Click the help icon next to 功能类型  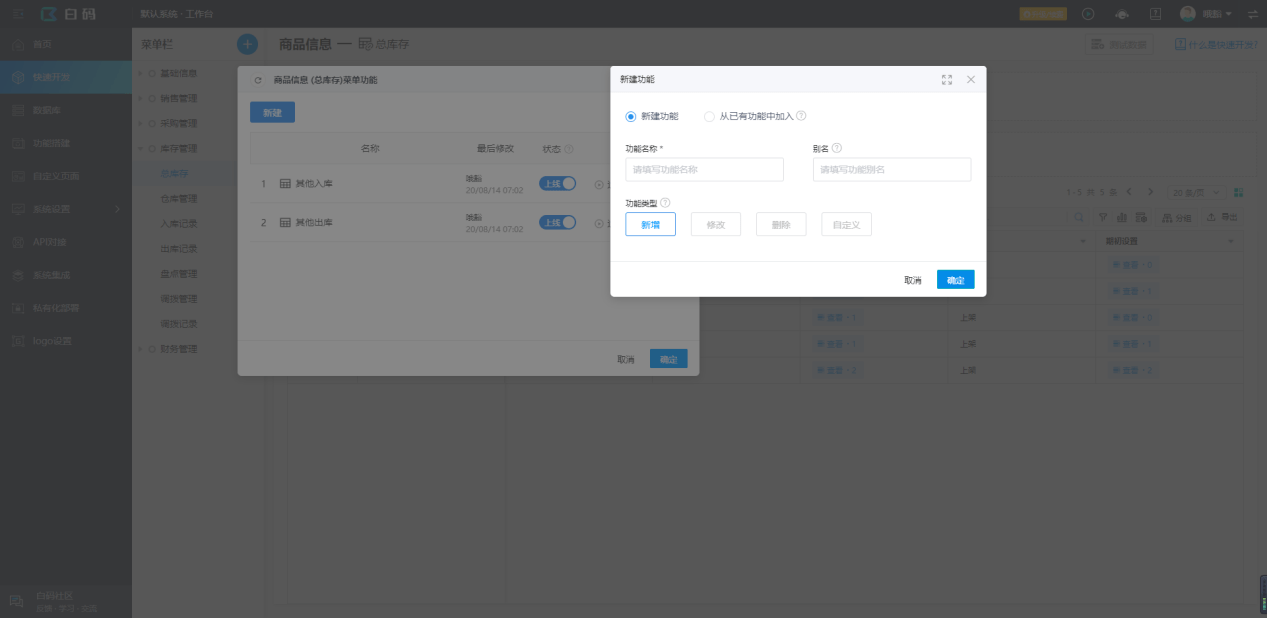point(665,203)
